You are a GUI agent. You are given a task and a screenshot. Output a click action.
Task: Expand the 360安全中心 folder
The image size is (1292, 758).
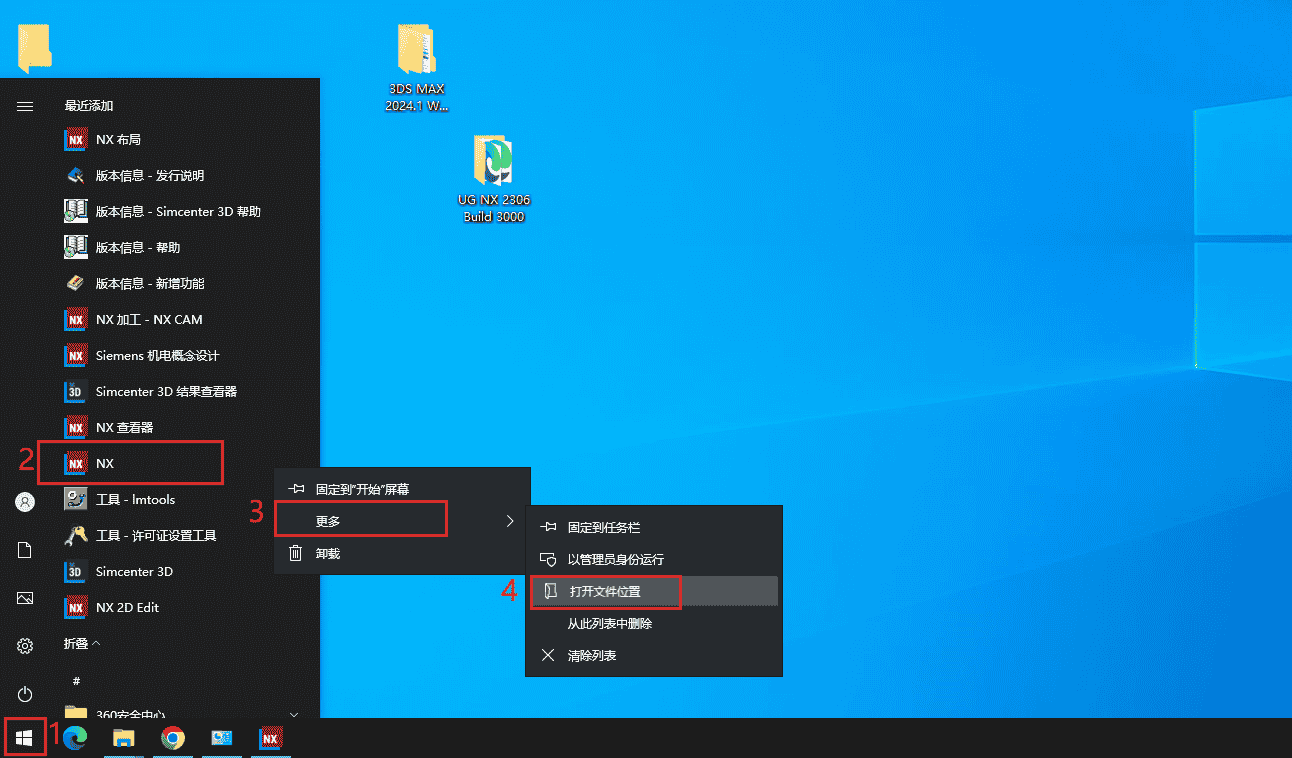[x=180, y=715]
